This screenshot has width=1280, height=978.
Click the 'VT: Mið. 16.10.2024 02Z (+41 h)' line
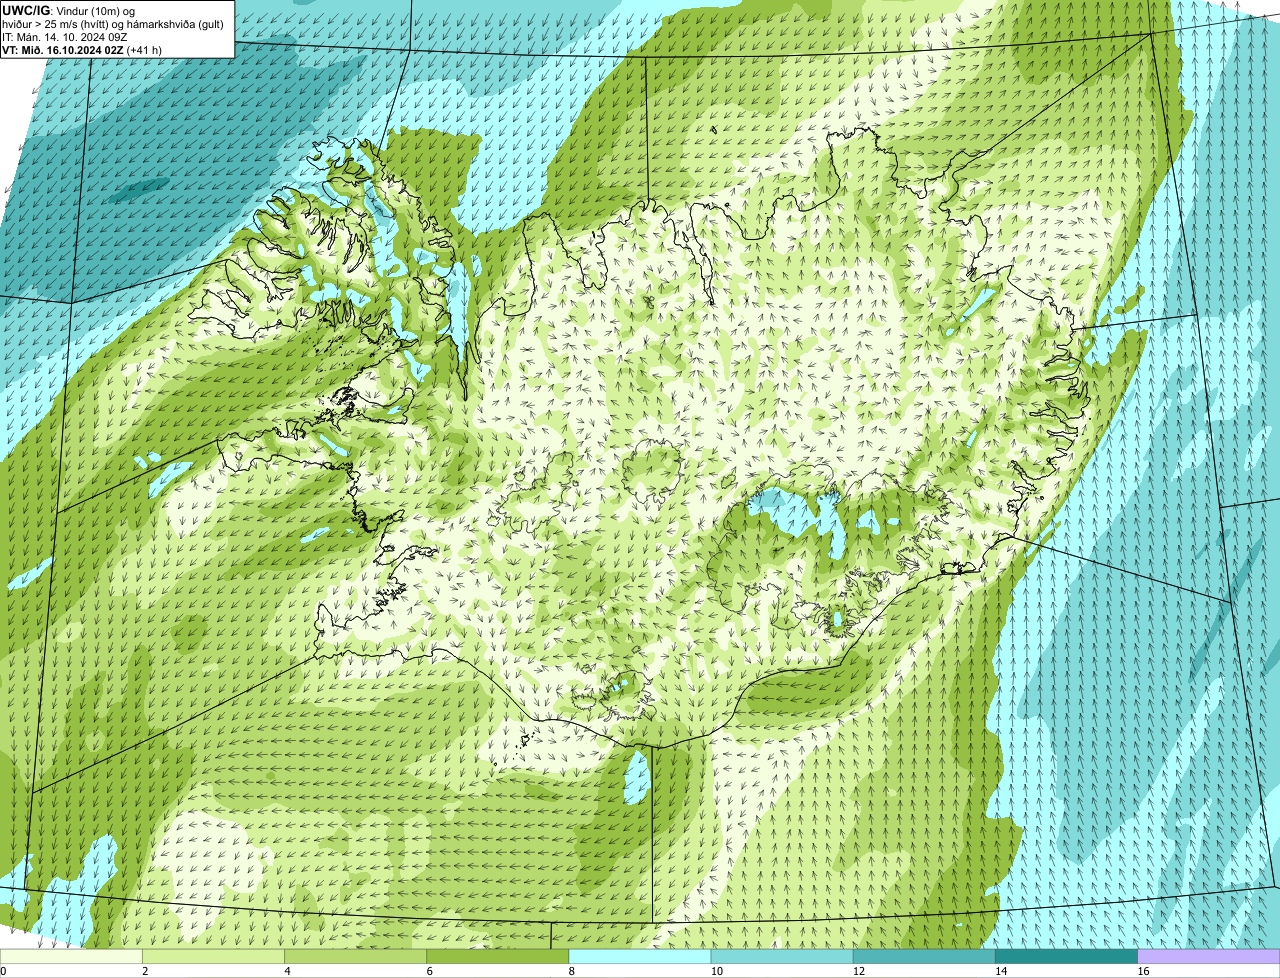tap(82, 49)
